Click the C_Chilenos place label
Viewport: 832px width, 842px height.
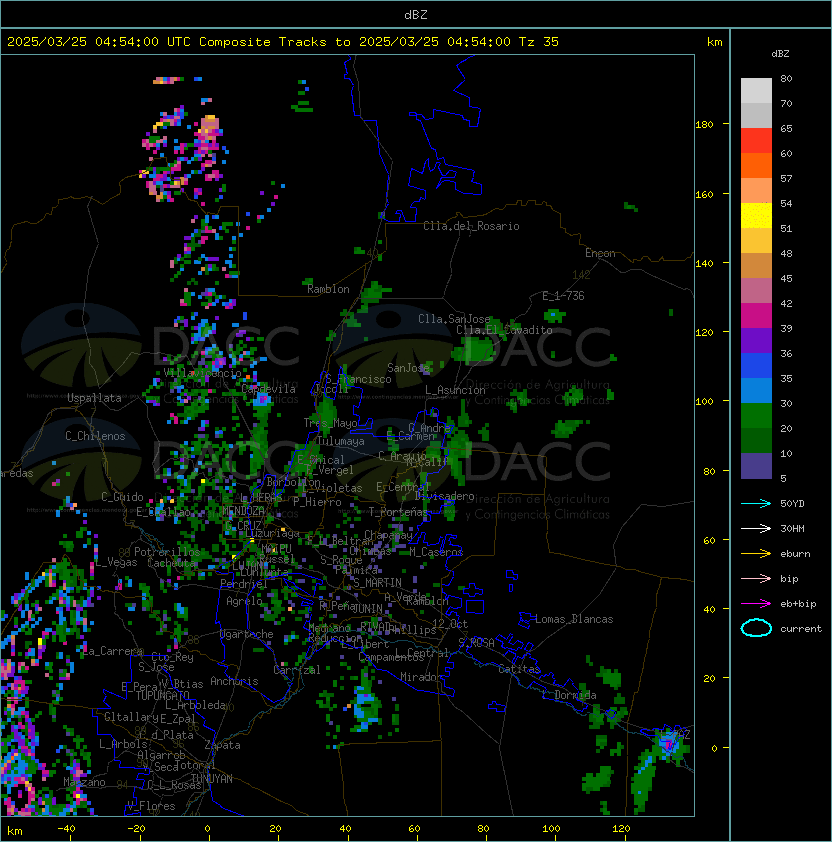pyautogui.click(x=95, y=436)
